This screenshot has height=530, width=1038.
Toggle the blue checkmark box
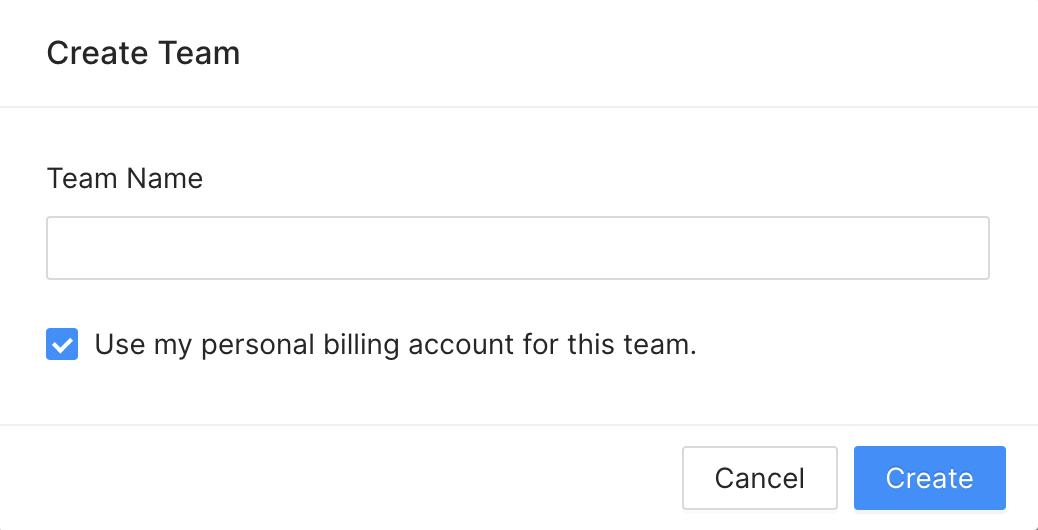(x=62, y=344)
